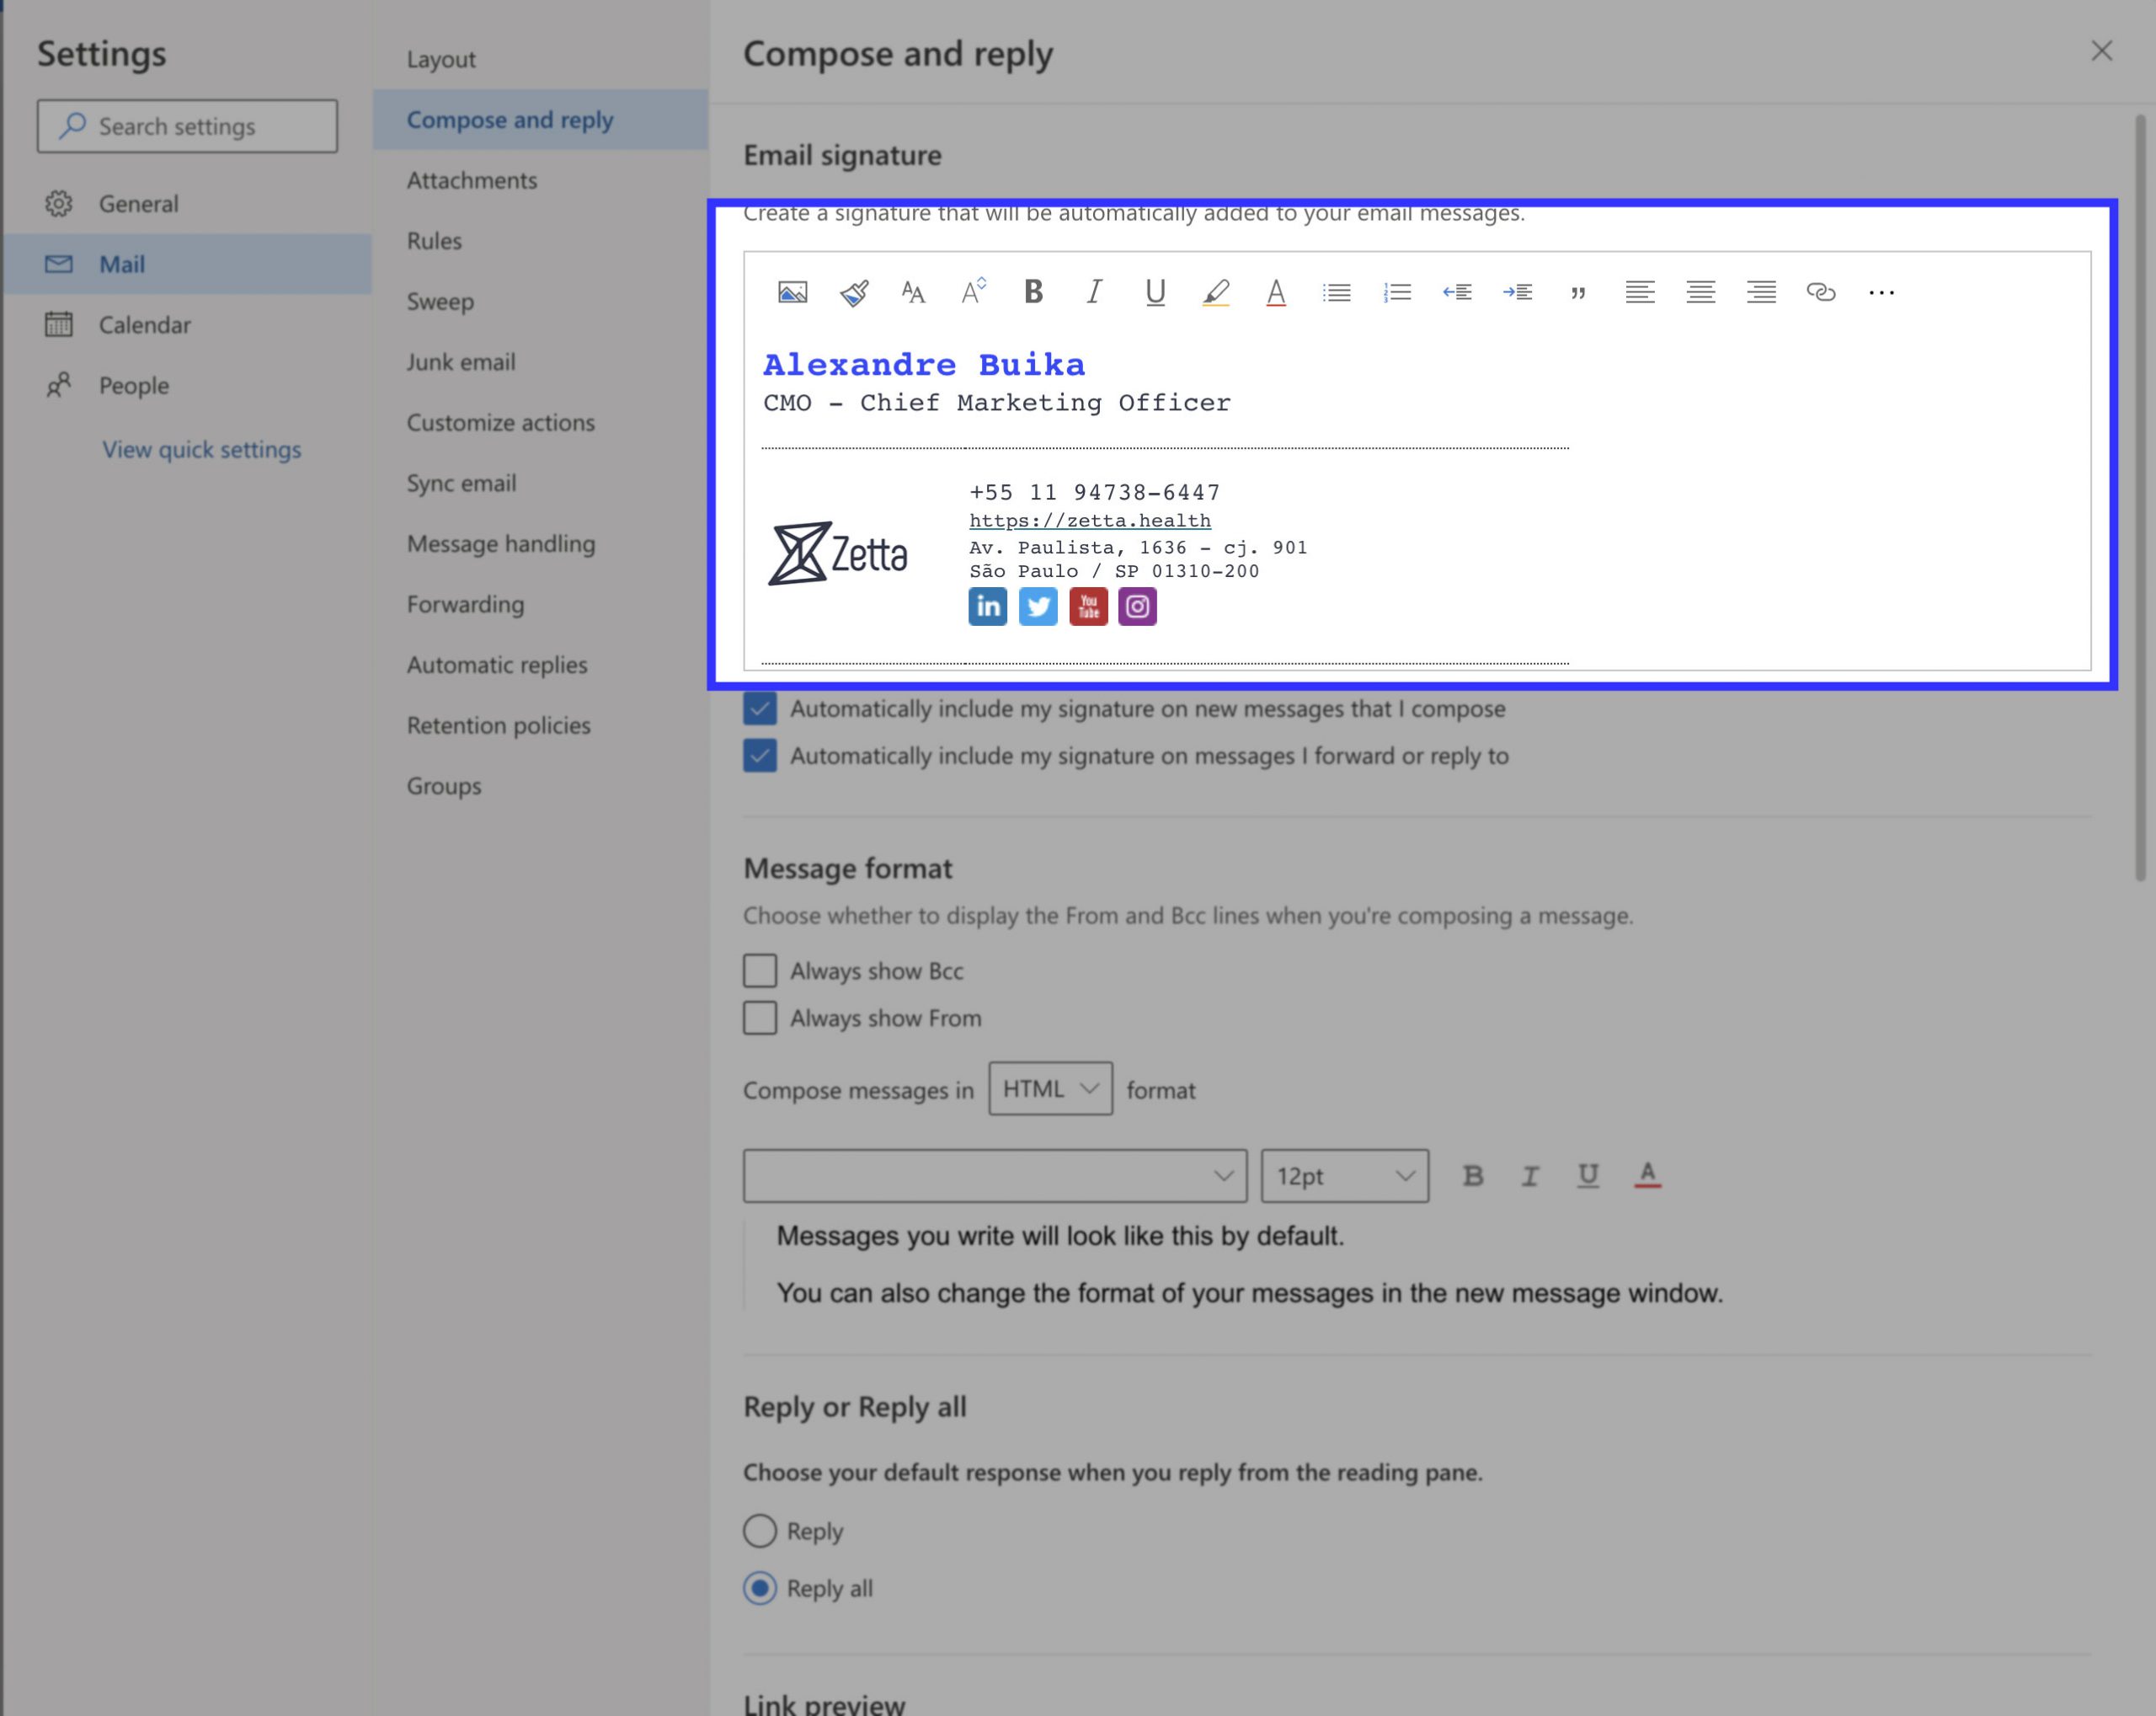Switch to the Calendar settings category
The image size is (2156, 1716).
(x=144, y=325)
